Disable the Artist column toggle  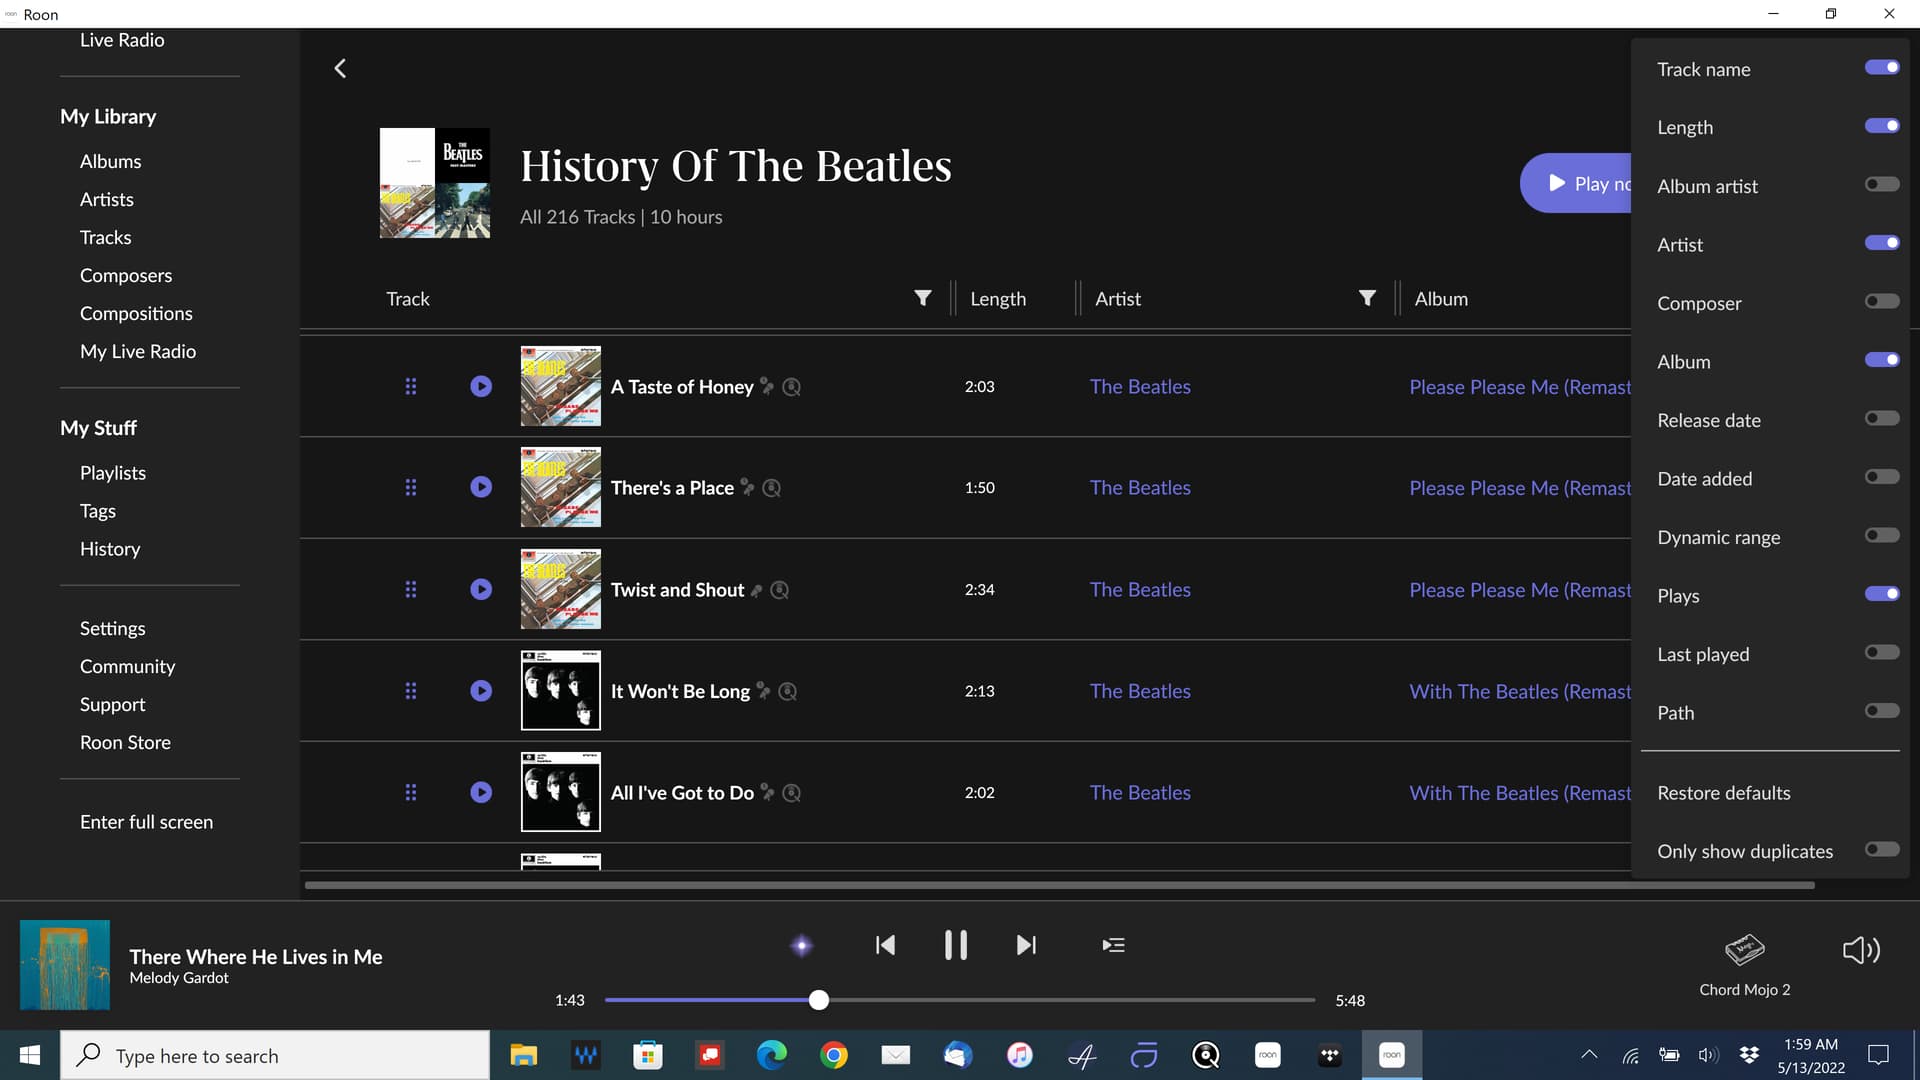[x=1881, y=243]
